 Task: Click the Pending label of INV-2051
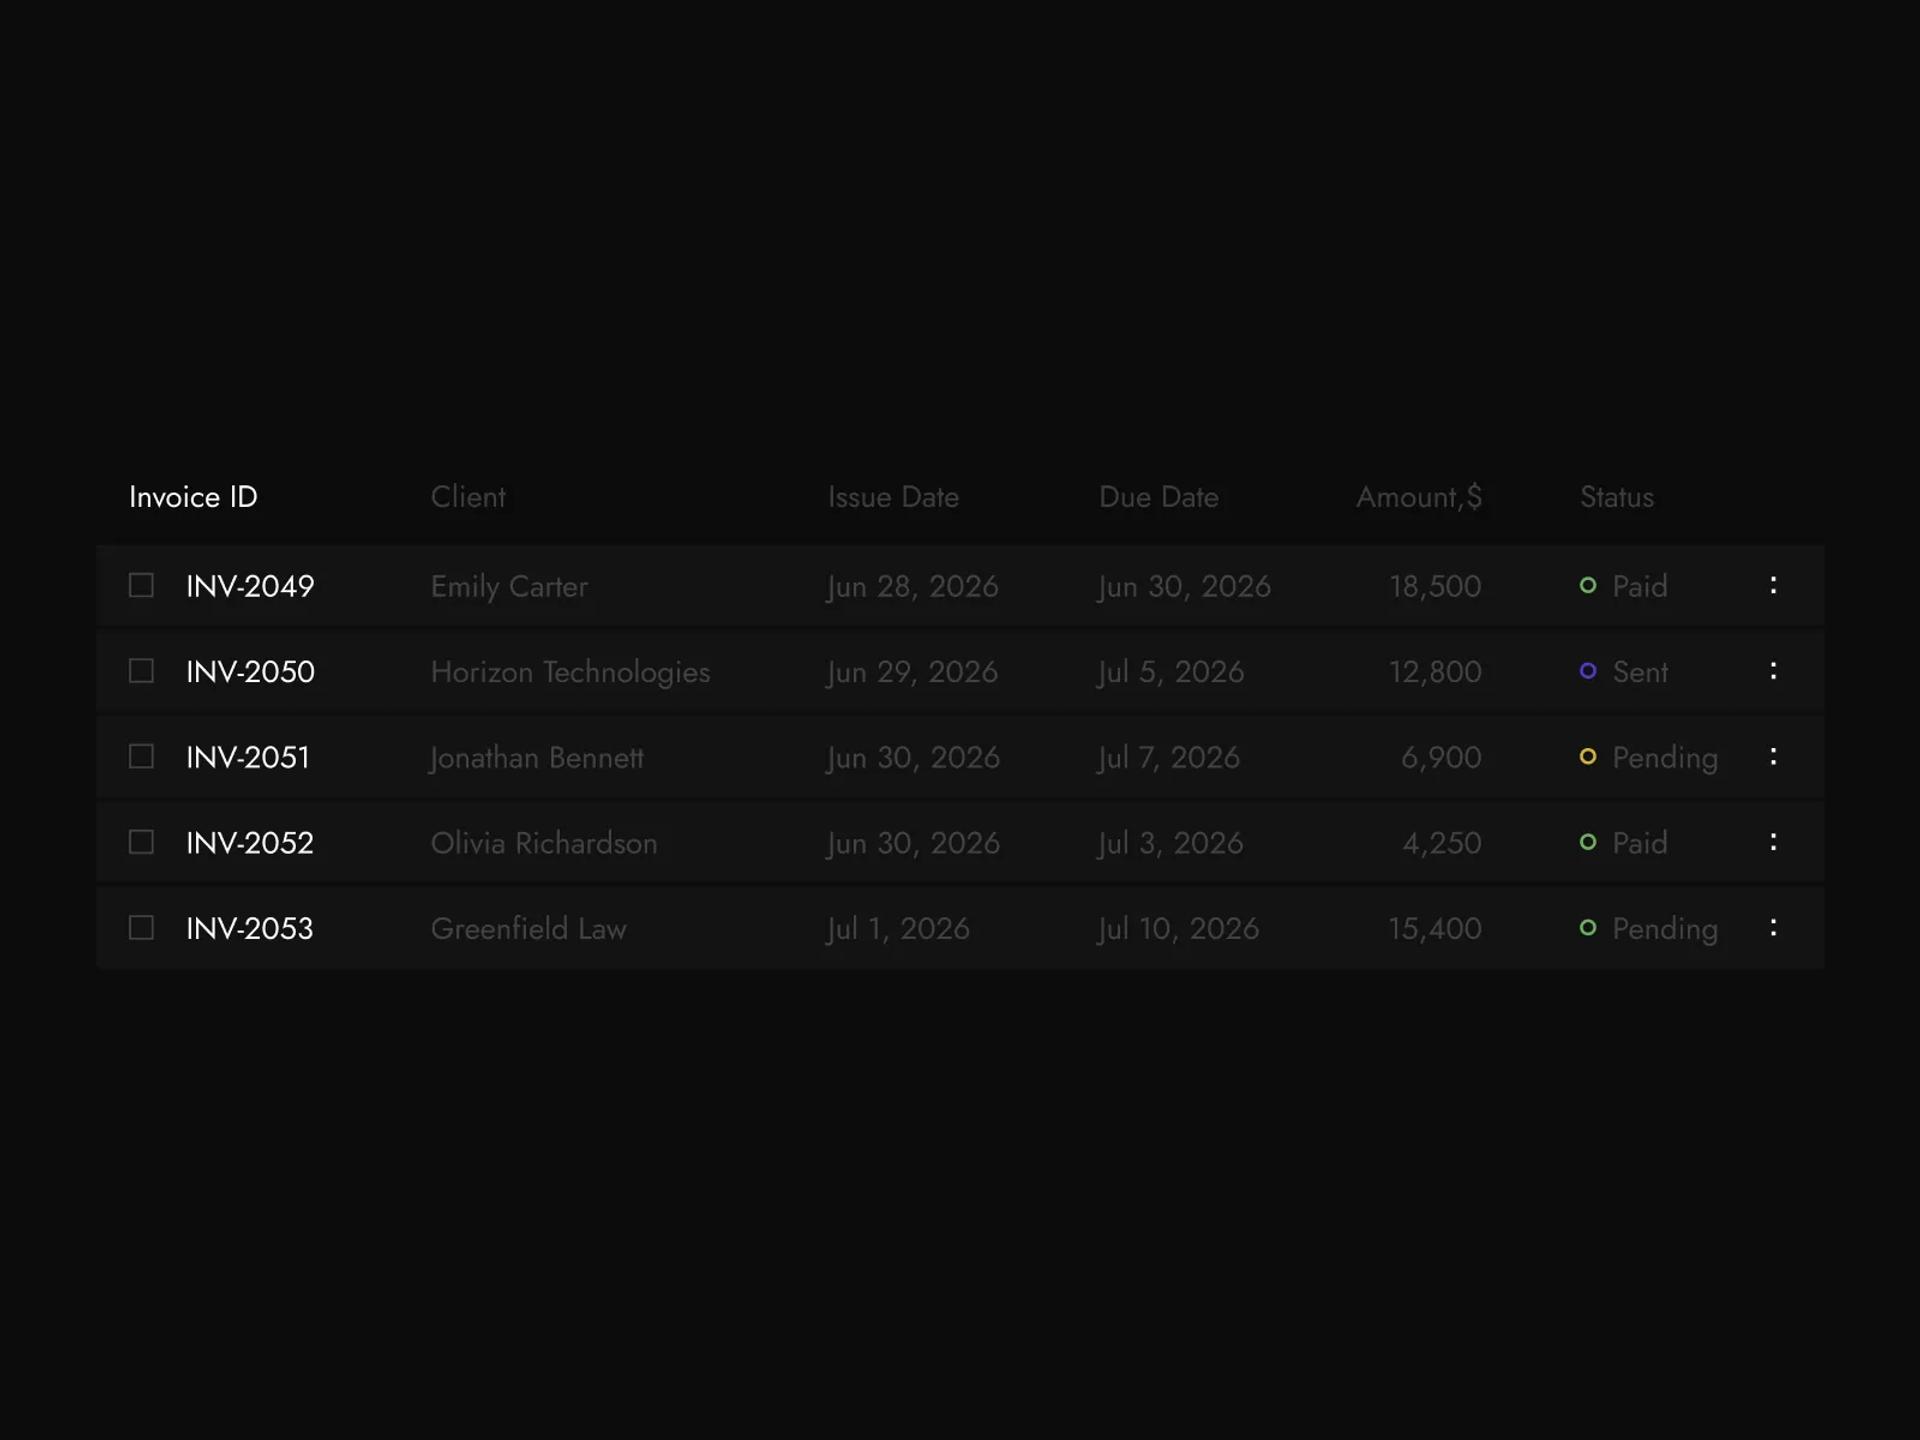tap(1665, 759)
